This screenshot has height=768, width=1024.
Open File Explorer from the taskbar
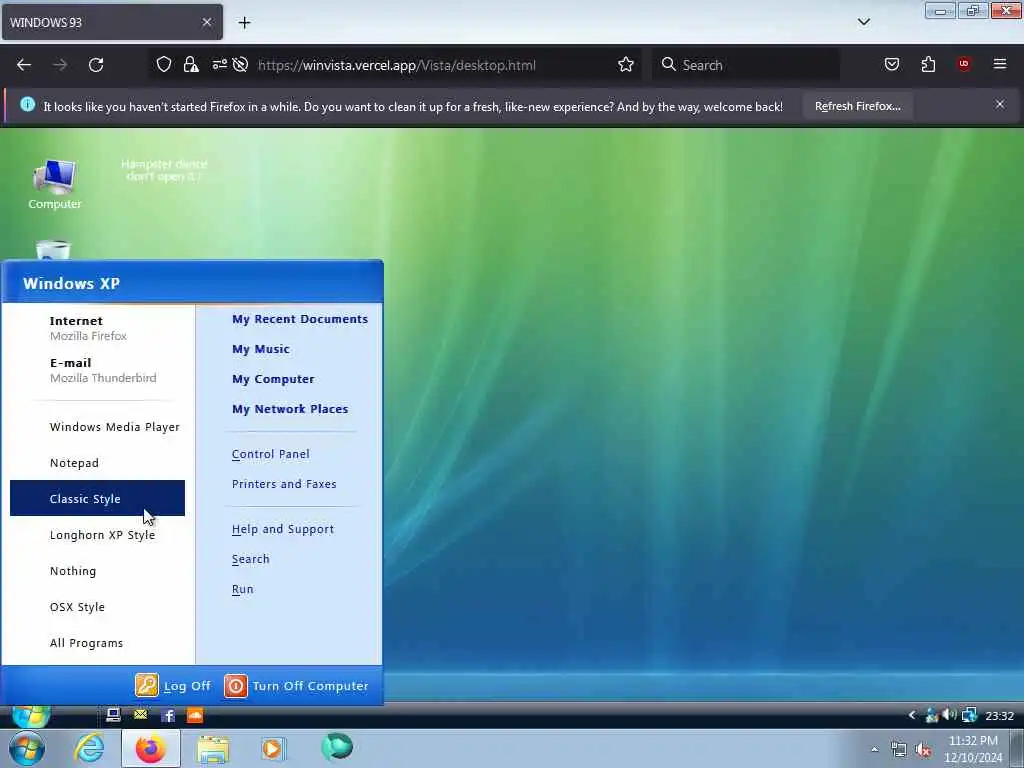pyautogui.click(x=213, y=749)
